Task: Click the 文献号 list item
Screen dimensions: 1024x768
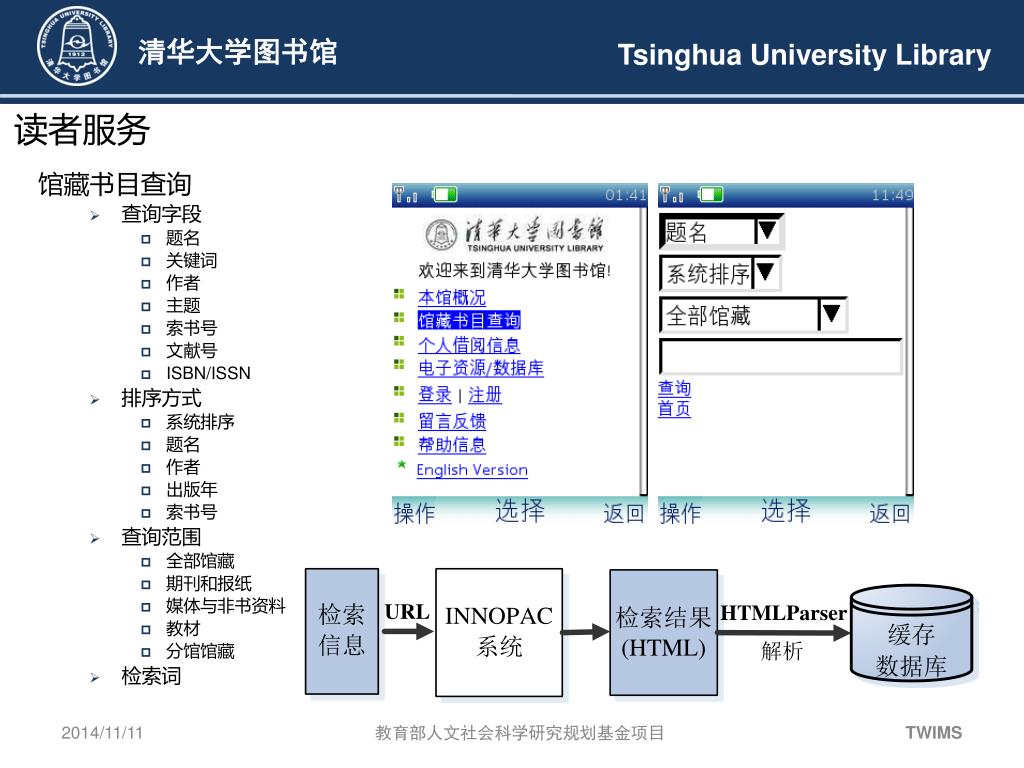Action: point(191,351)
